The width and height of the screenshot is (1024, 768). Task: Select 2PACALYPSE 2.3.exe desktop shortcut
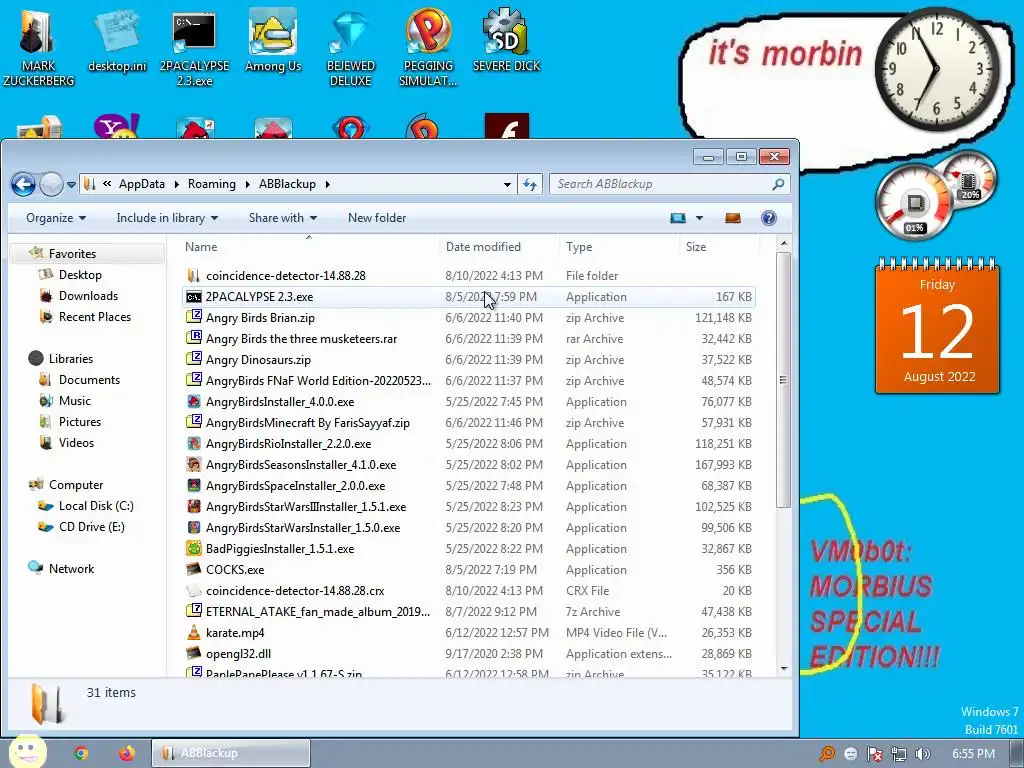[194, 47]
